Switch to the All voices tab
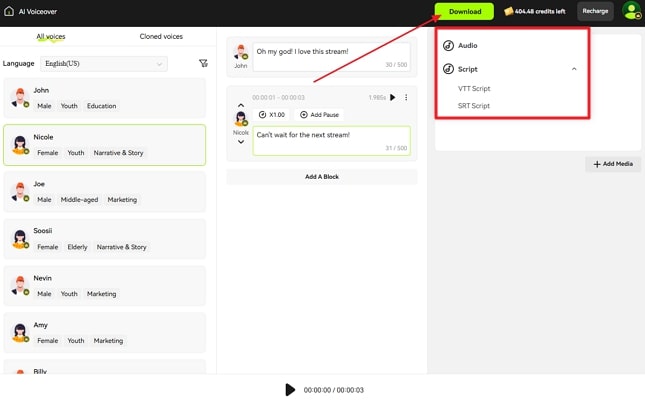This screenshot has width=645, height=400. pyautogui.click(x=51, y=36)
